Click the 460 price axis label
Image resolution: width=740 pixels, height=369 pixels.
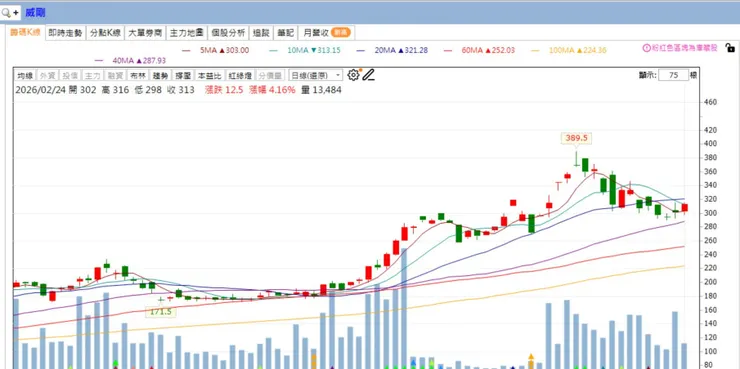(x=711, y=102)
